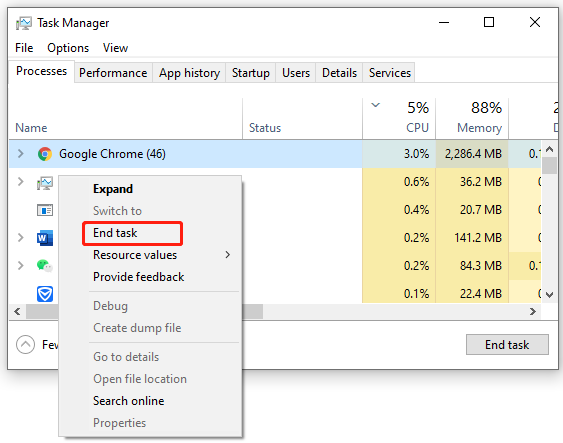Click the vertical scrollbar down arrow
The image size is (563, 443).
coord(549,295)
